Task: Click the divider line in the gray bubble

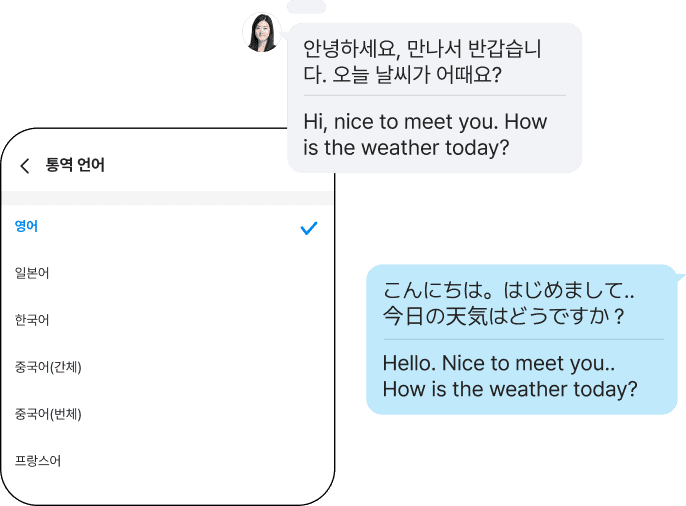Action: click(x=433, y=96)
